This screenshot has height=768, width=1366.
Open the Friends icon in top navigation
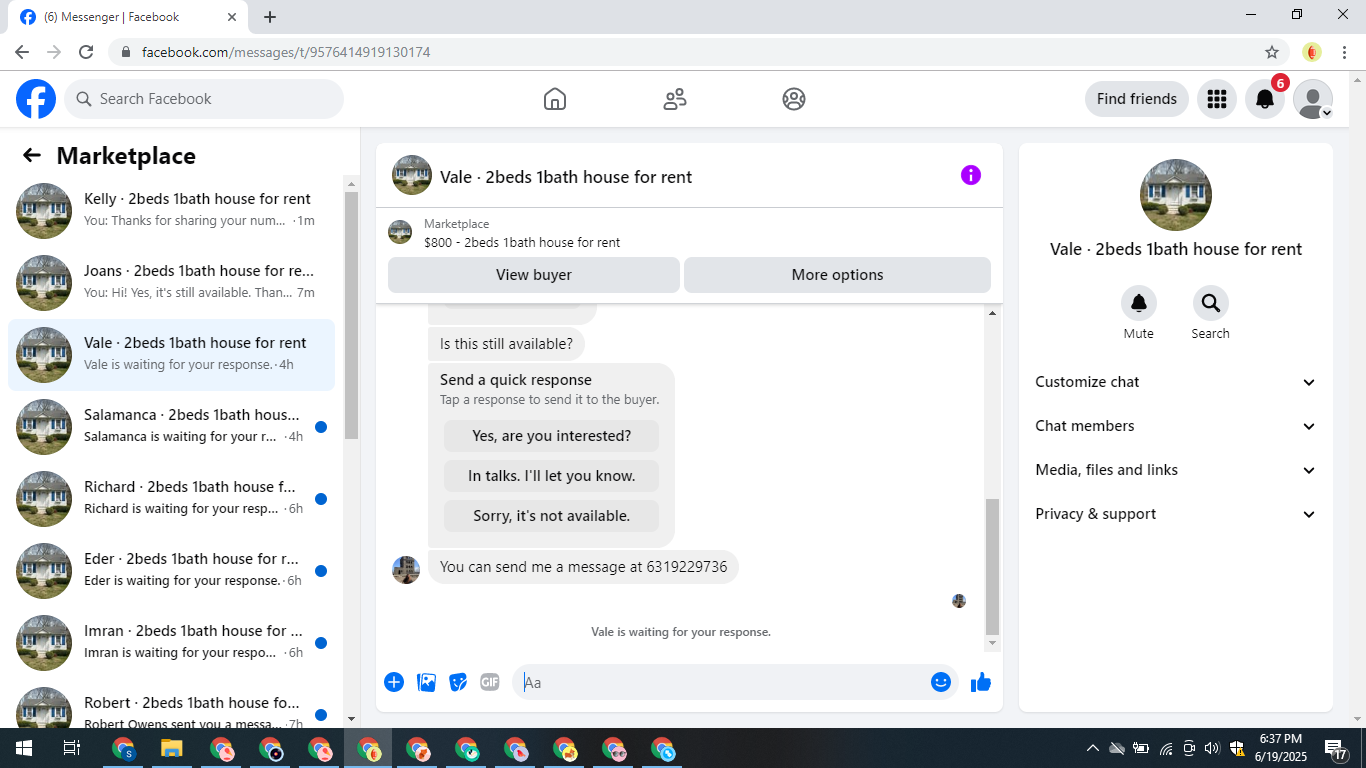(x=675, y=99)
